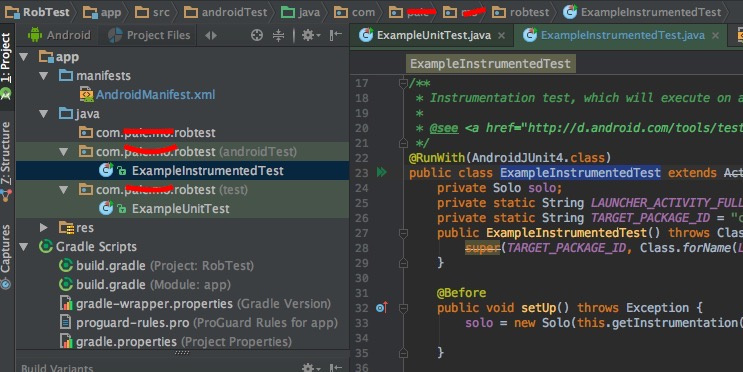Click the collapse all icon in project toolbar
The image size is (743, 372).
pyautogui.click(x=279, y=35)
